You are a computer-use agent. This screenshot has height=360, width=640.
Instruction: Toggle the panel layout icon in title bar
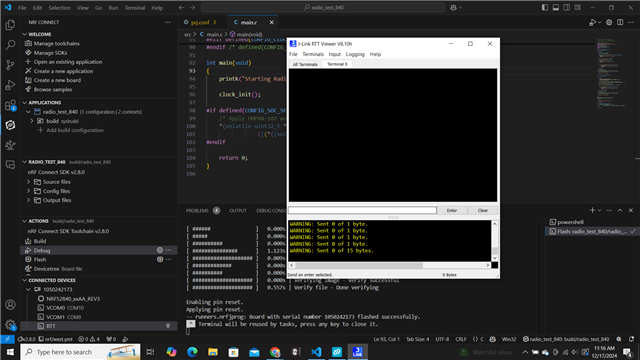[x=556, y=7]
